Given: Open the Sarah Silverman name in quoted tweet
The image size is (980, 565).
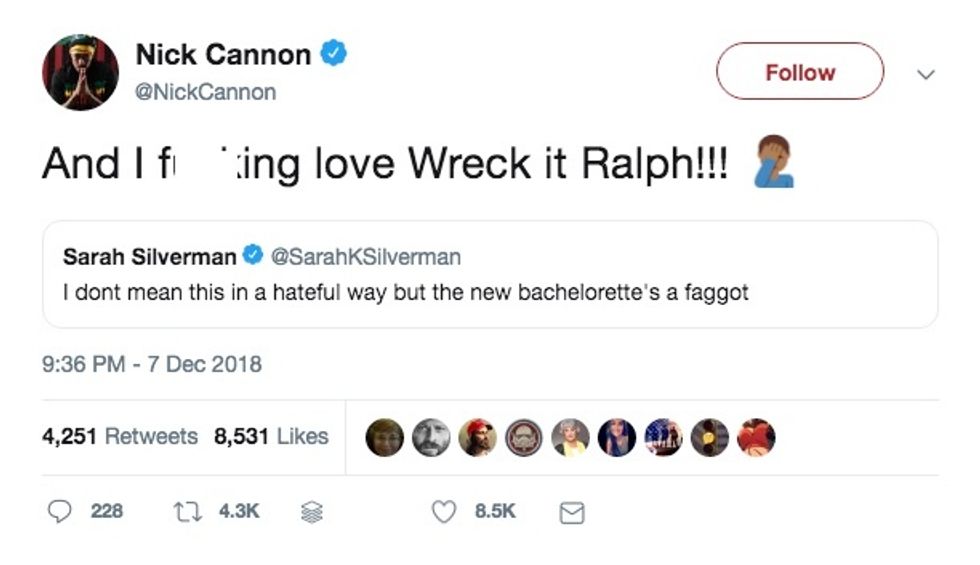Looking at the screenshot, I should pyautogui.click(x=149, y=257).
